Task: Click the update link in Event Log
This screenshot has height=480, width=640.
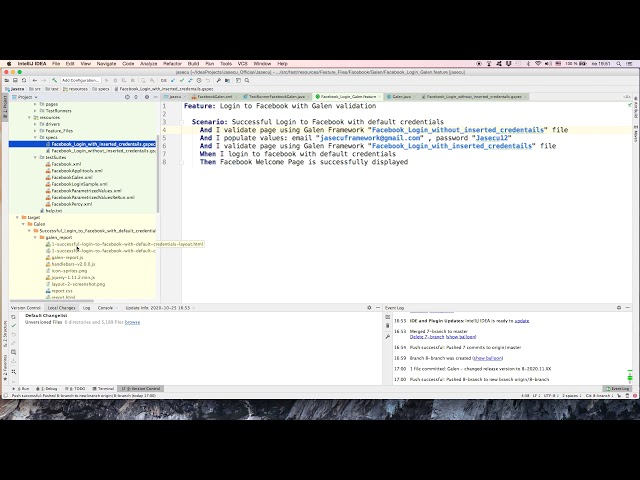Action: [x=522, y=321]
